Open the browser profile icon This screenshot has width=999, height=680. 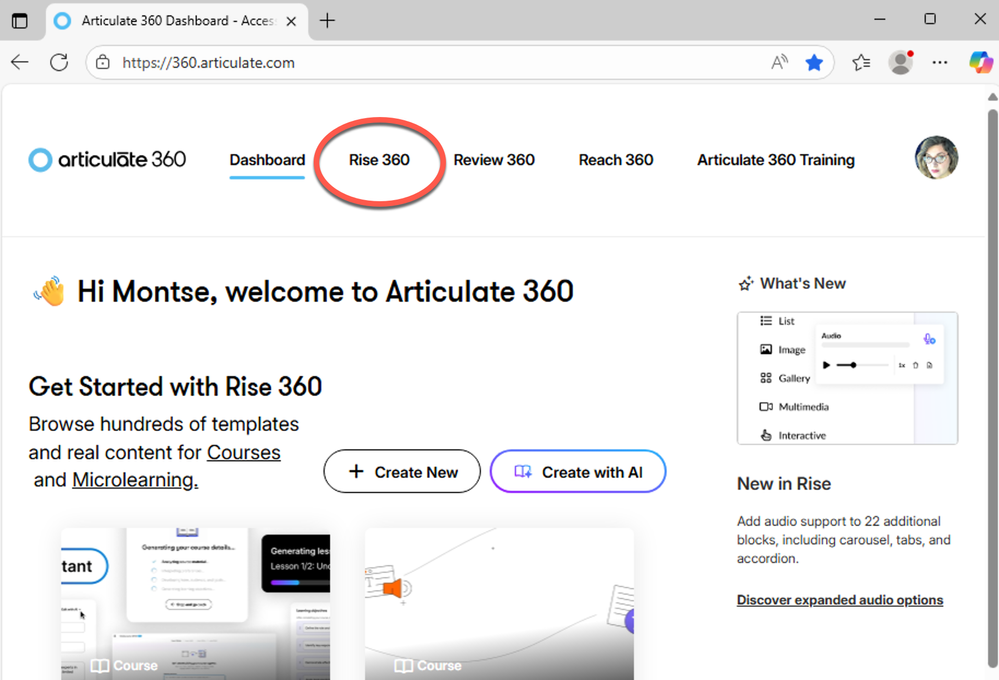click(901, 62)
